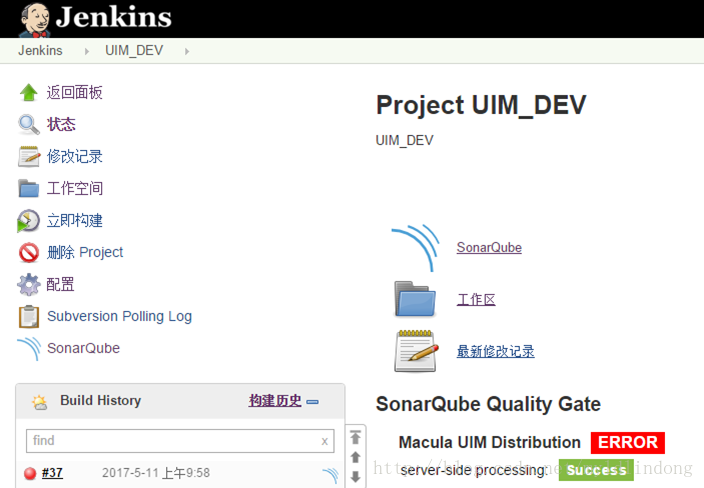
Task: Click the weather sun icon in Build History
Action: pyautogui.click(x=40, y=402)
